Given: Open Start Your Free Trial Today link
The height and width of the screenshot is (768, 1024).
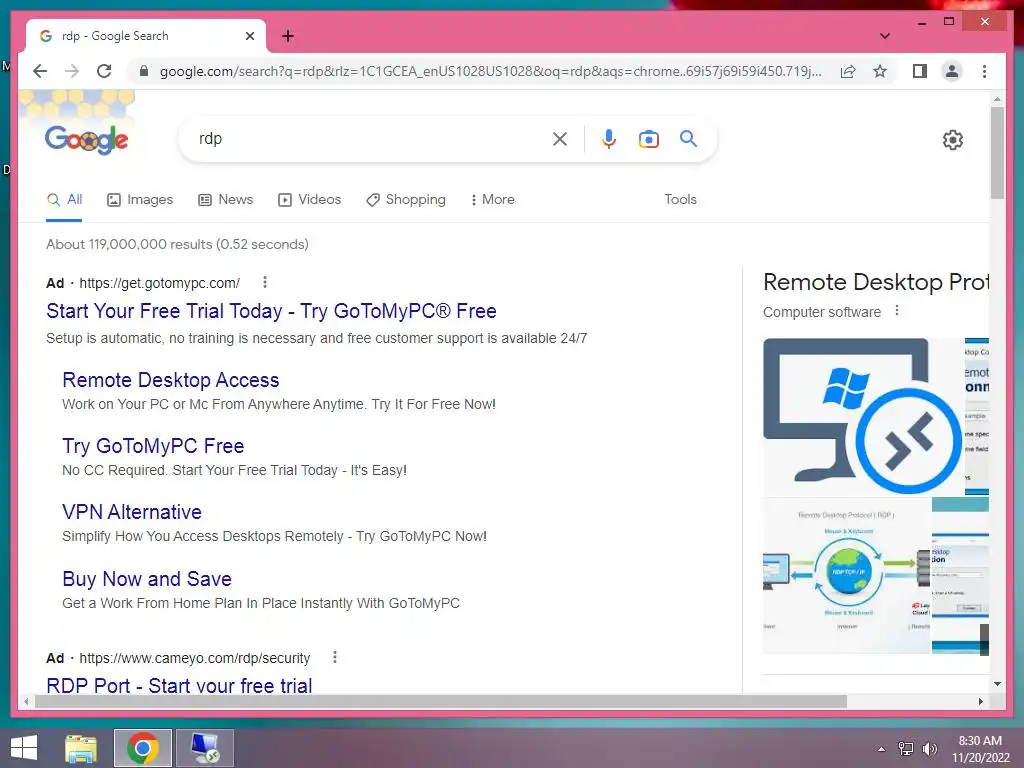Looking at the screenshot, I should pos(271,311).
